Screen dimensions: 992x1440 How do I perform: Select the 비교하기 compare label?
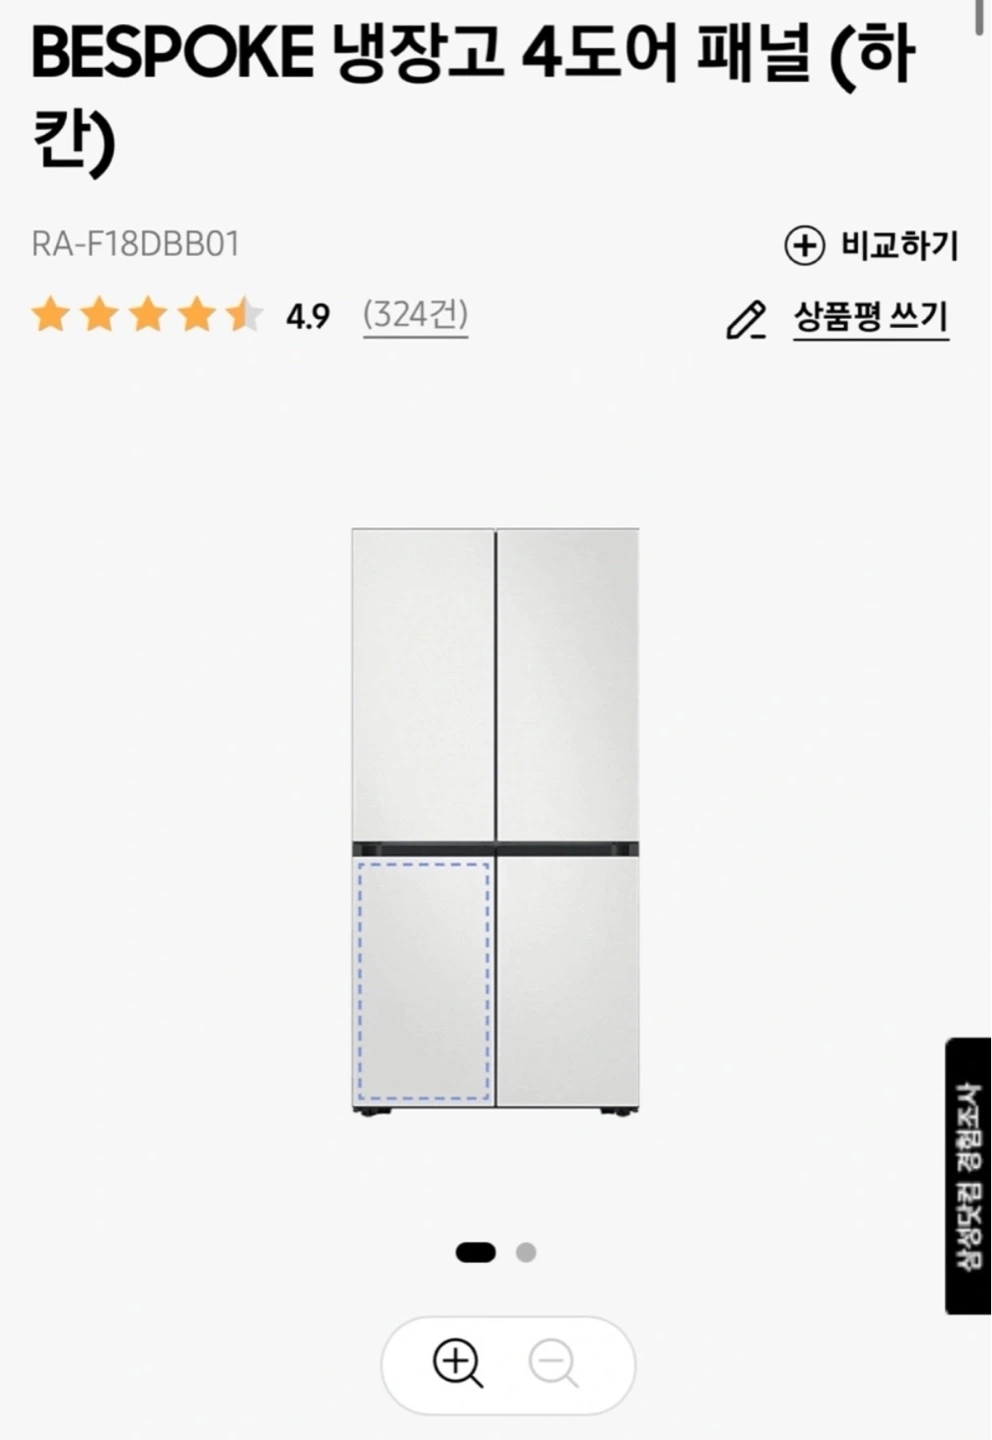point(899,245)
